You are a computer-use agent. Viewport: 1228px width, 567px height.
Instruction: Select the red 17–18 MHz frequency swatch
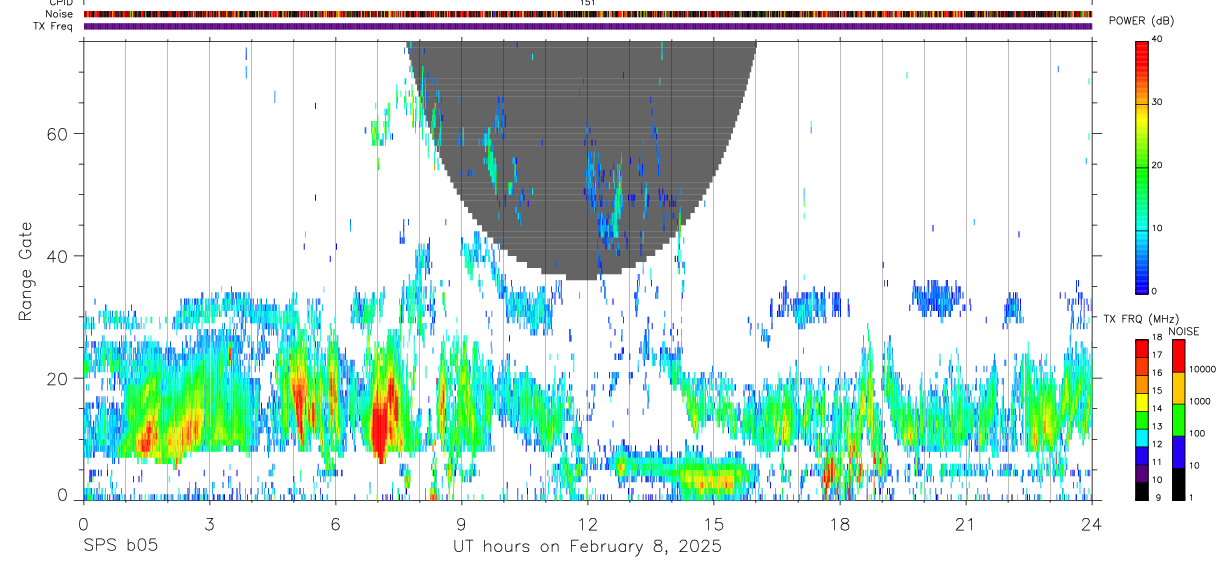(1142, 349)
